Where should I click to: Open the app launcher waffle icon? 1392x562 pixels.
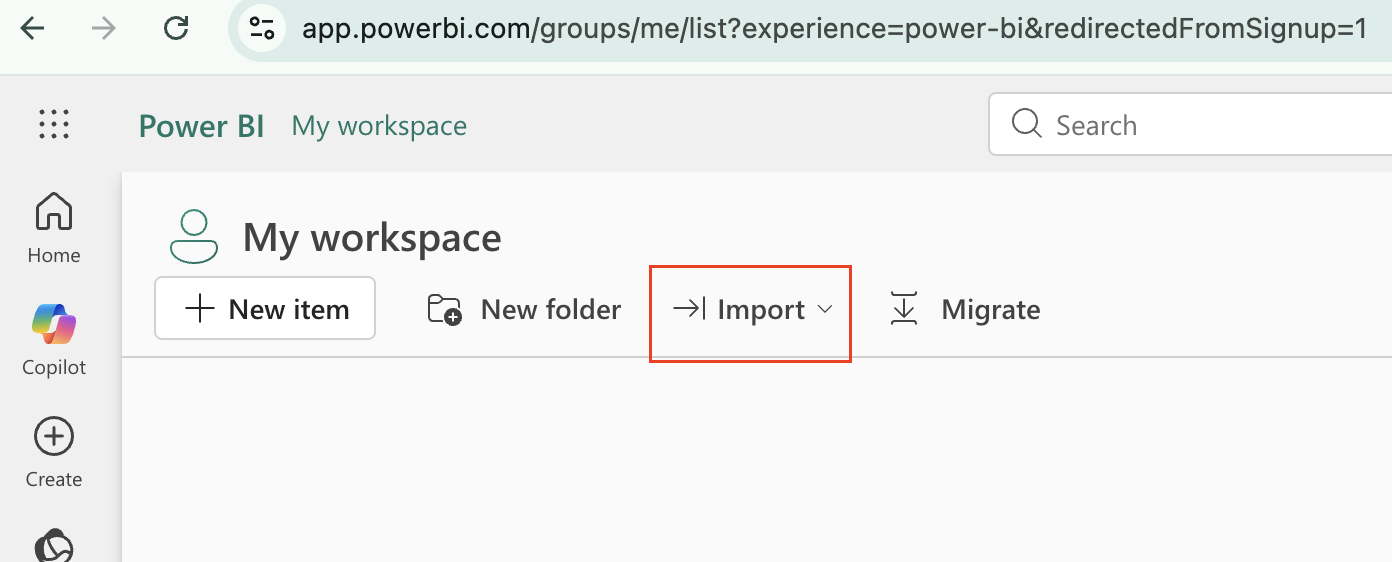(54, 125)
